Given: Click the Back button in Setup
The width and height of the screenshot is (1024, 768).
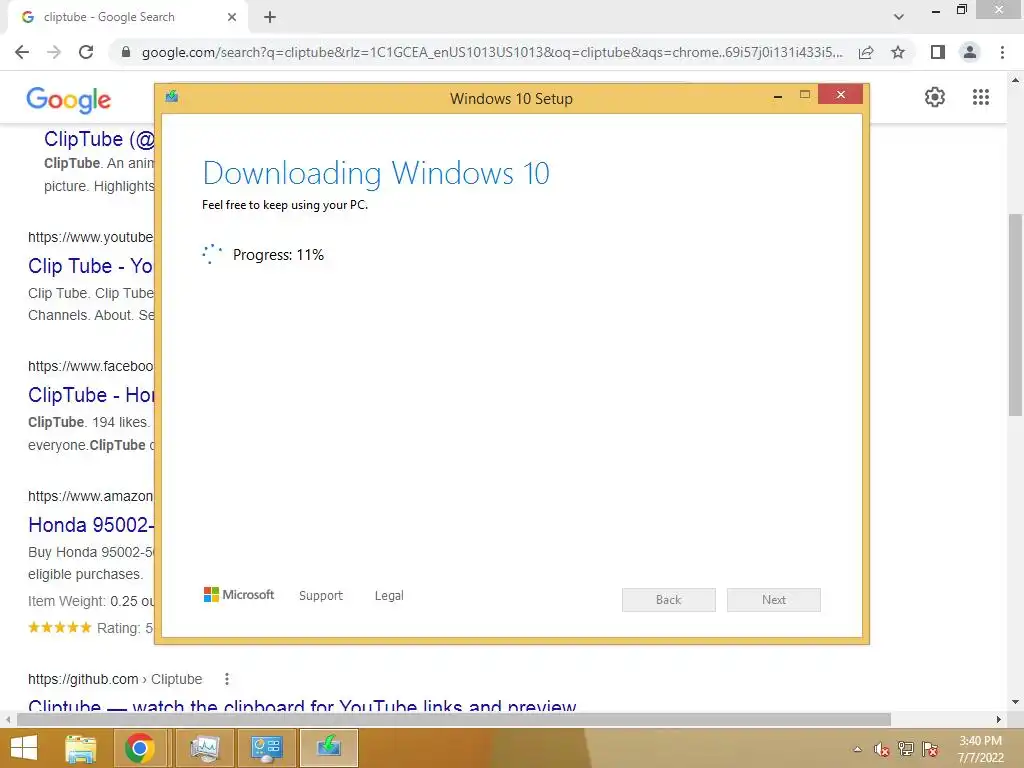Looking at the screenshot, I should coord(669,600).
